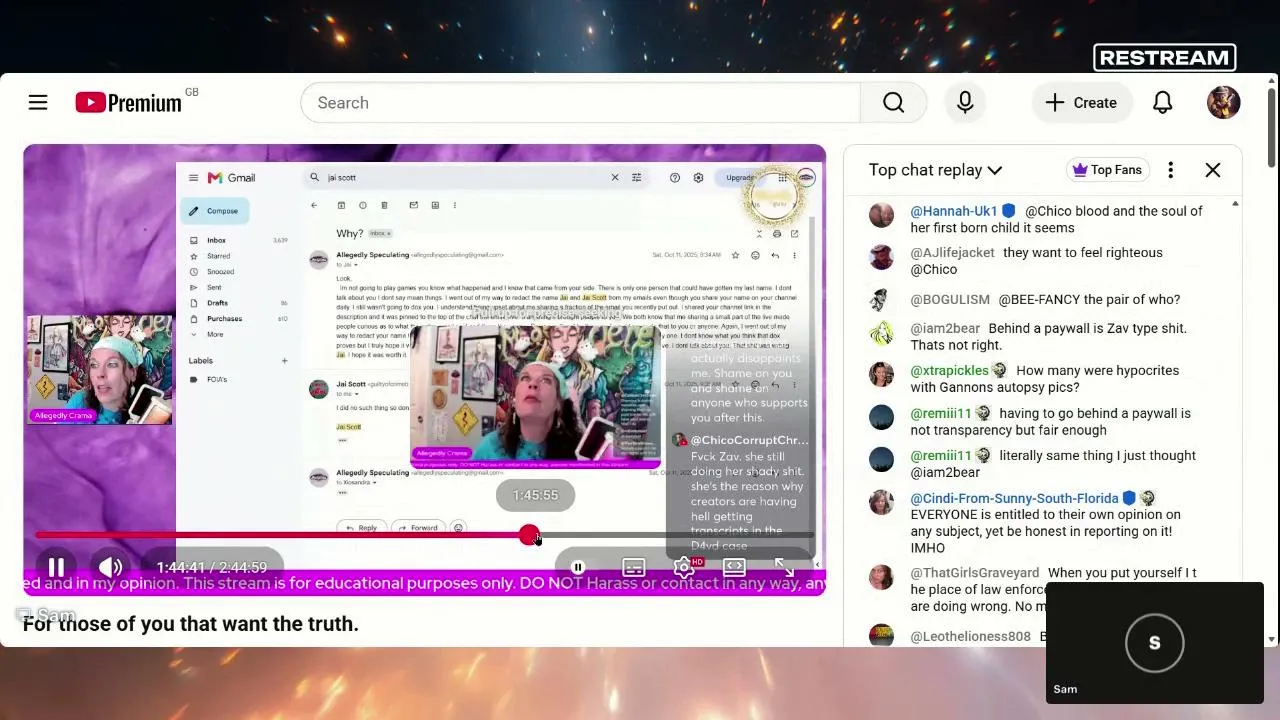Click @iam2bear's chat avatar

pos(881,333)
